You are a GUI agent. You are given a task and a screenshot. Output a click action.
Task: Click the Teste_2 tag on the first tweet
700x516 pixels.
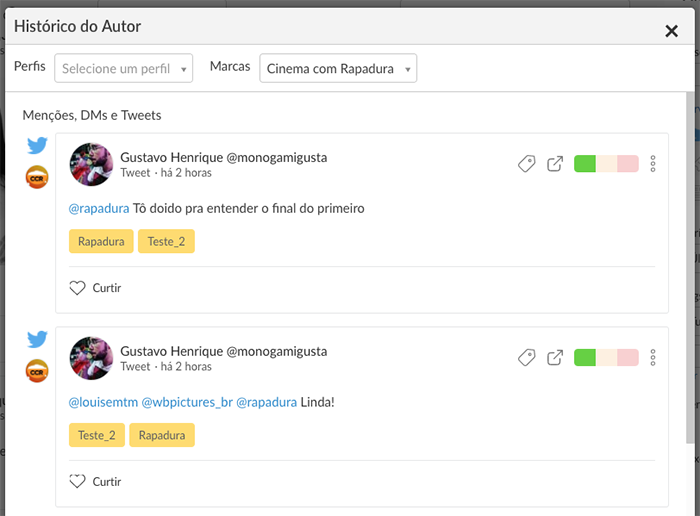(166, 241)
